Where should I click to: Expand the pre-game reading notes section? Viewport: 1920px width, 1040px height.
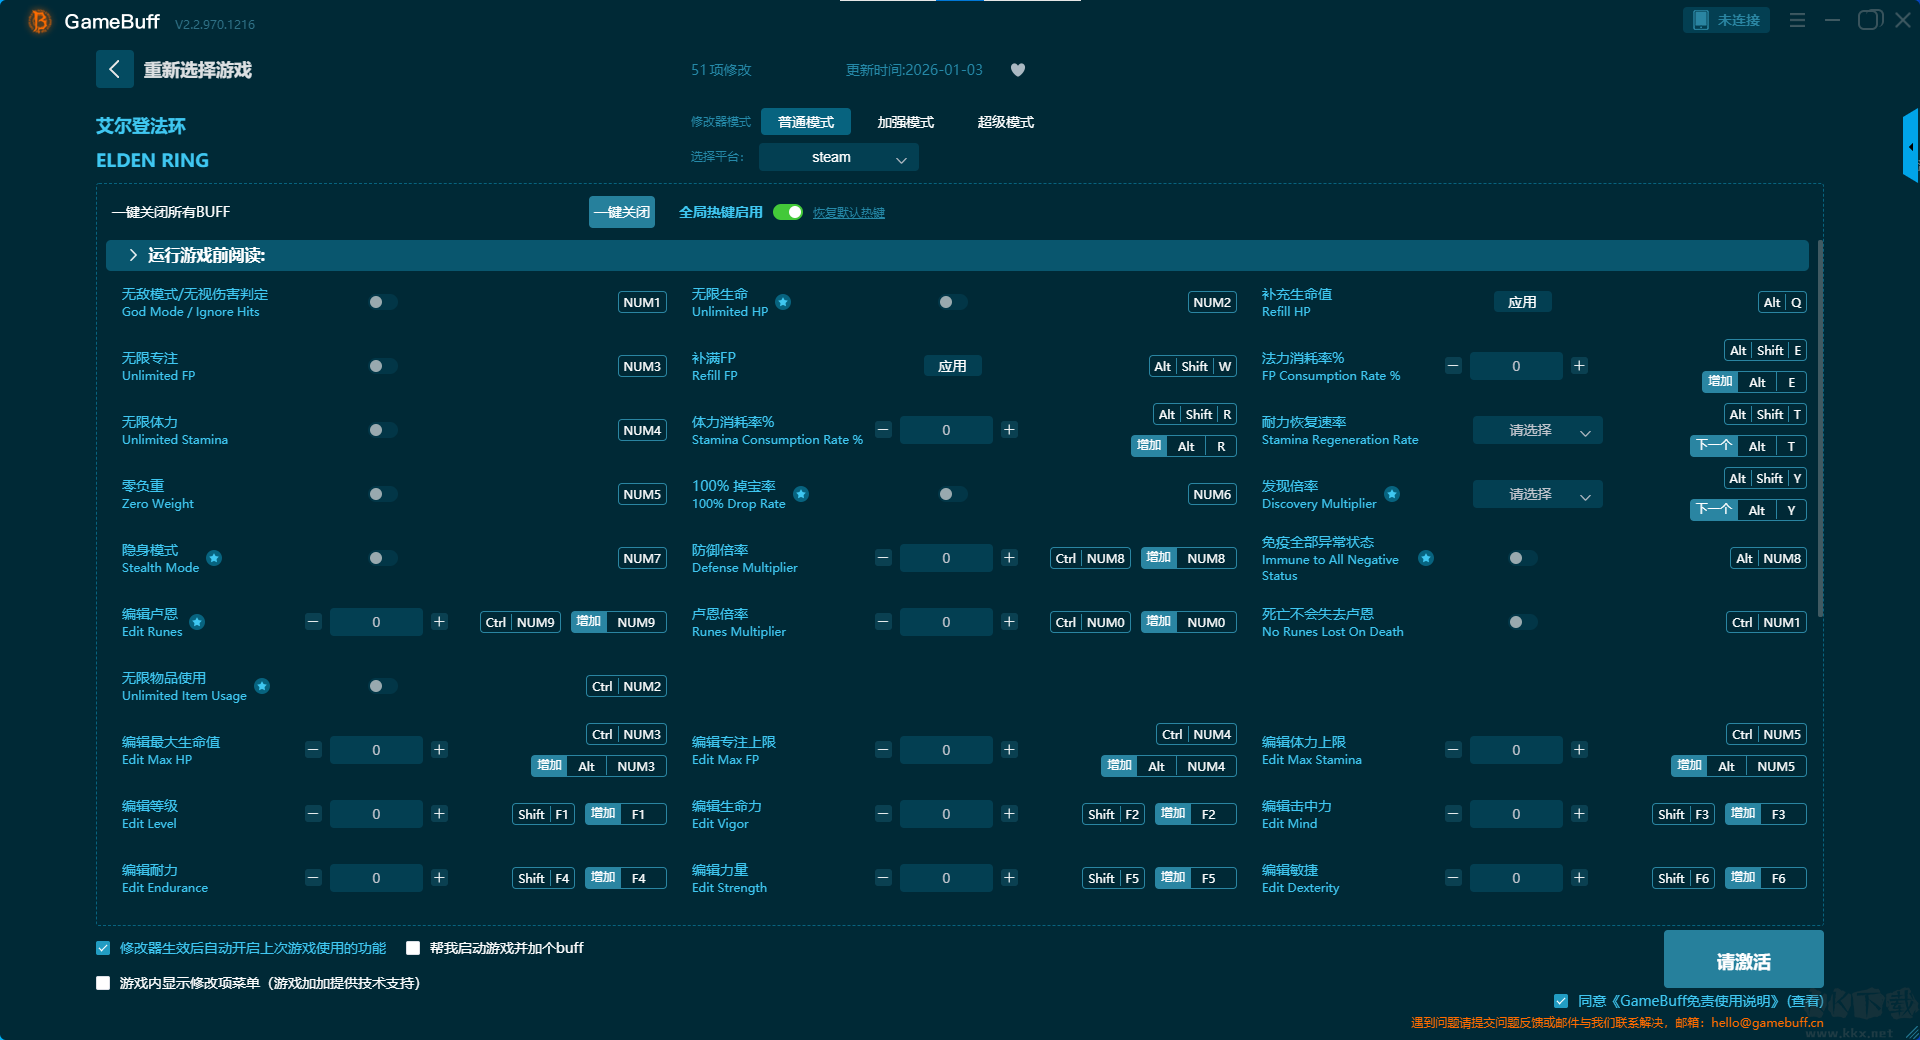[x=134, y=255]
